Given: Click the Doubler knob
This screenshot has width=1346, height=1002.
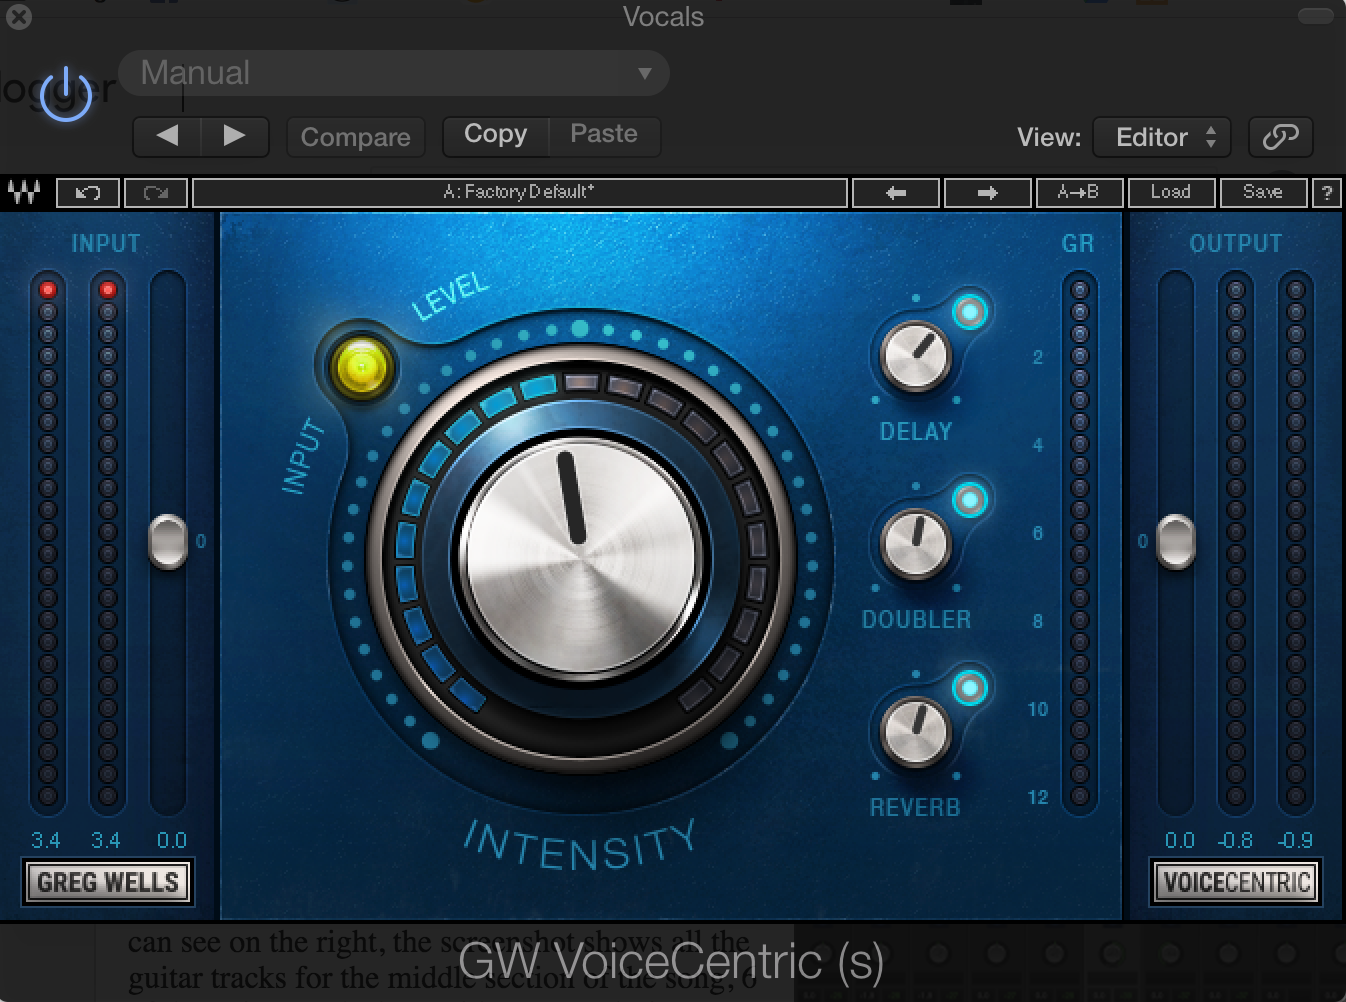Looking at the screenshot, I should tap(915, 544).
